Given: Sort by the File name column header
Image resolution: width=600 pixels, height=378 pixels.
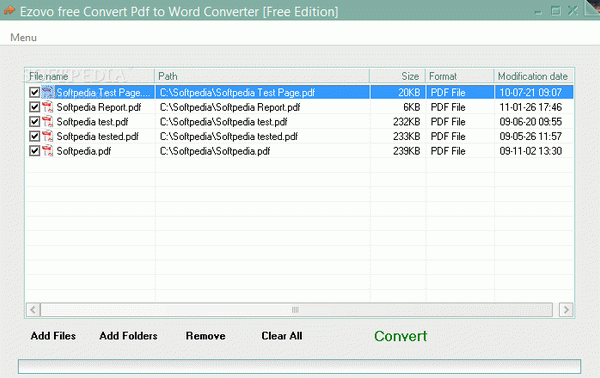Looking at the screenshot, I should pyautogui.click(x=90, y=76).
